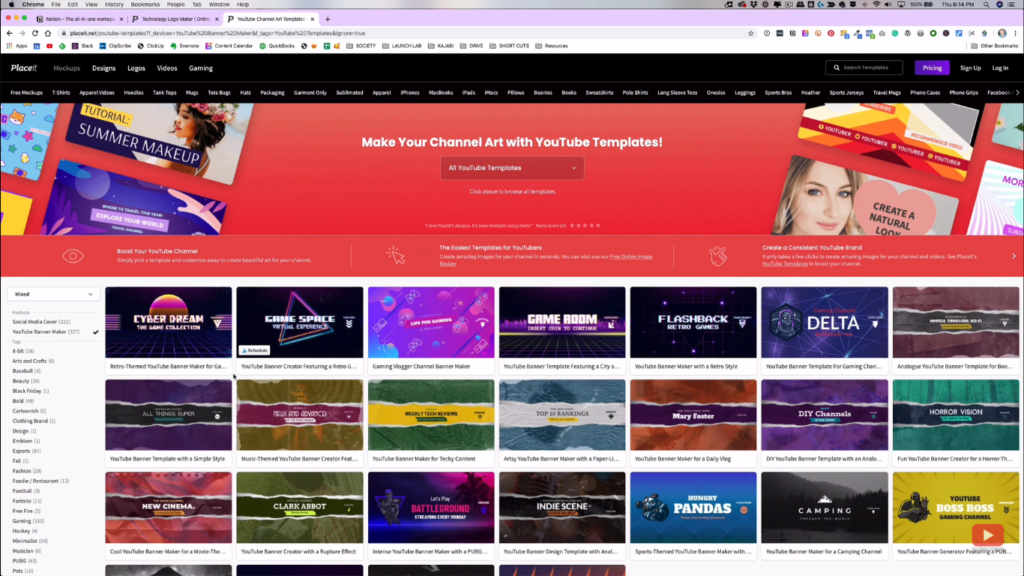Image resolution: width=1024 pixels, height=576 pixels.
Task: Click the Log In link
Action: [1000, 68]
